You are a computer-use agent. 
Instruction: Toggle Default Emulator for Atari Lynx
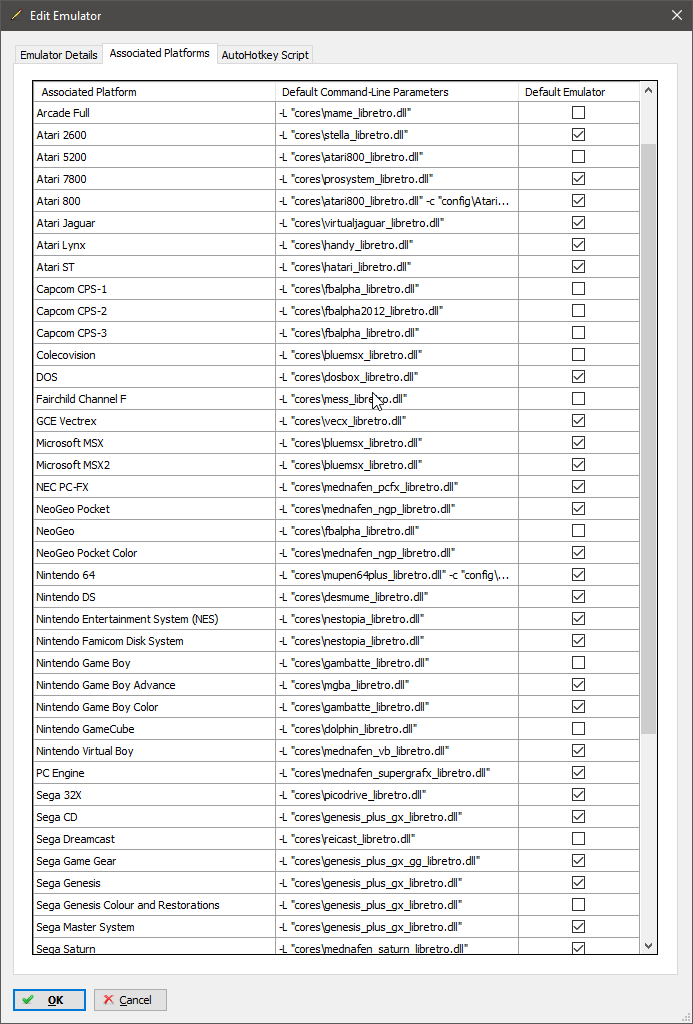pos(578,245)
